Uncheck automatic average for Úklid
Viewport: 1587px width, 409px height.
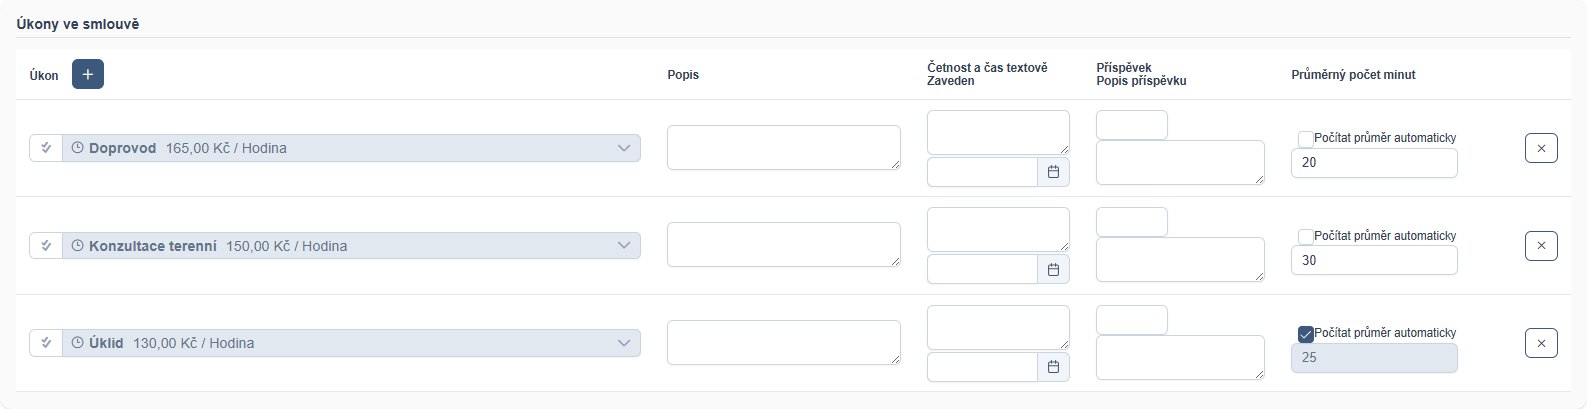point(1305,334)
